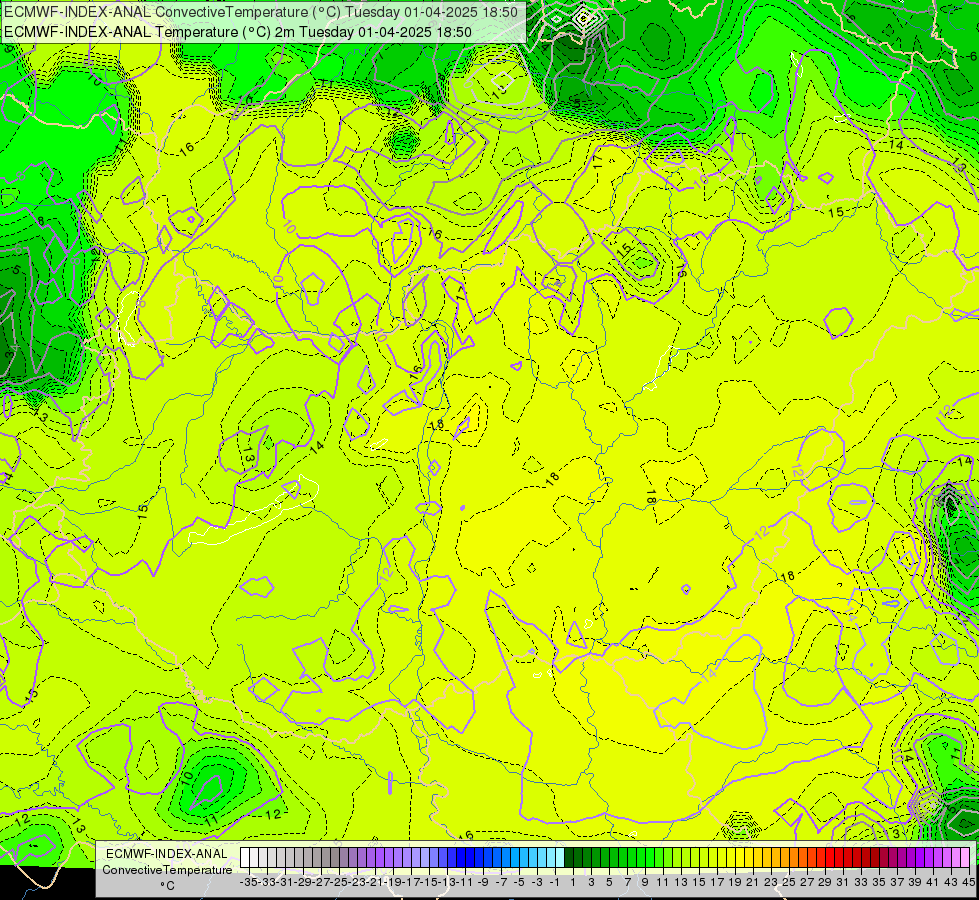Click the '-21' legend scale value

[x=375, y=882]
